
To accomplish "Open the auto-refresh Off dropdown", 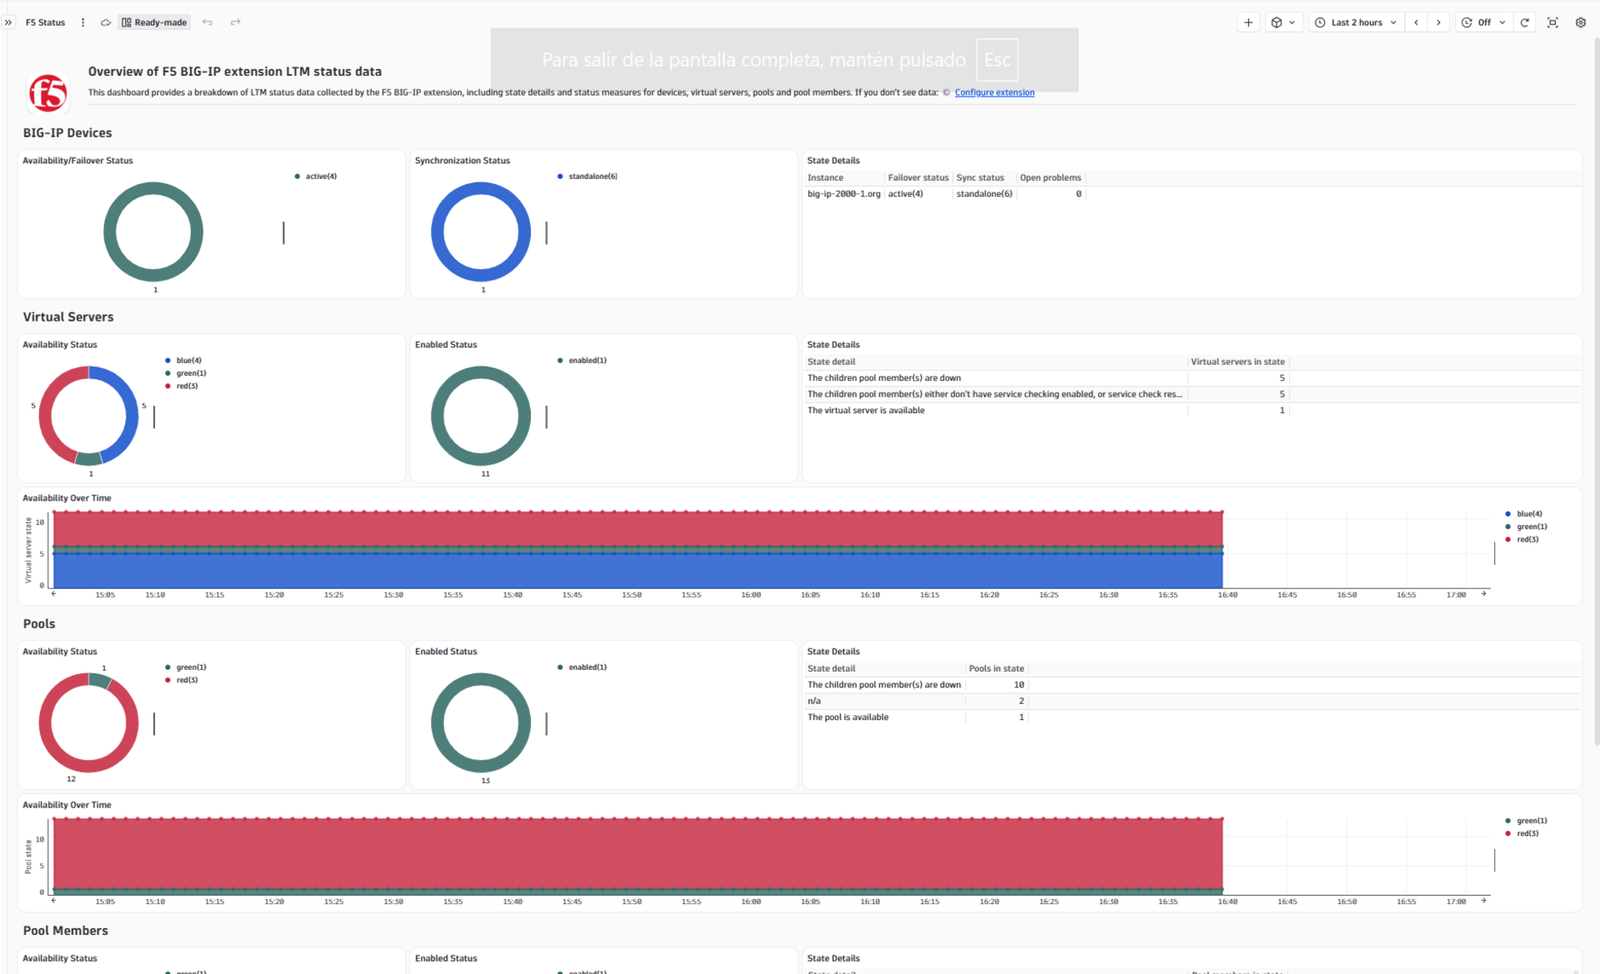I will (x=1483, y=22).
